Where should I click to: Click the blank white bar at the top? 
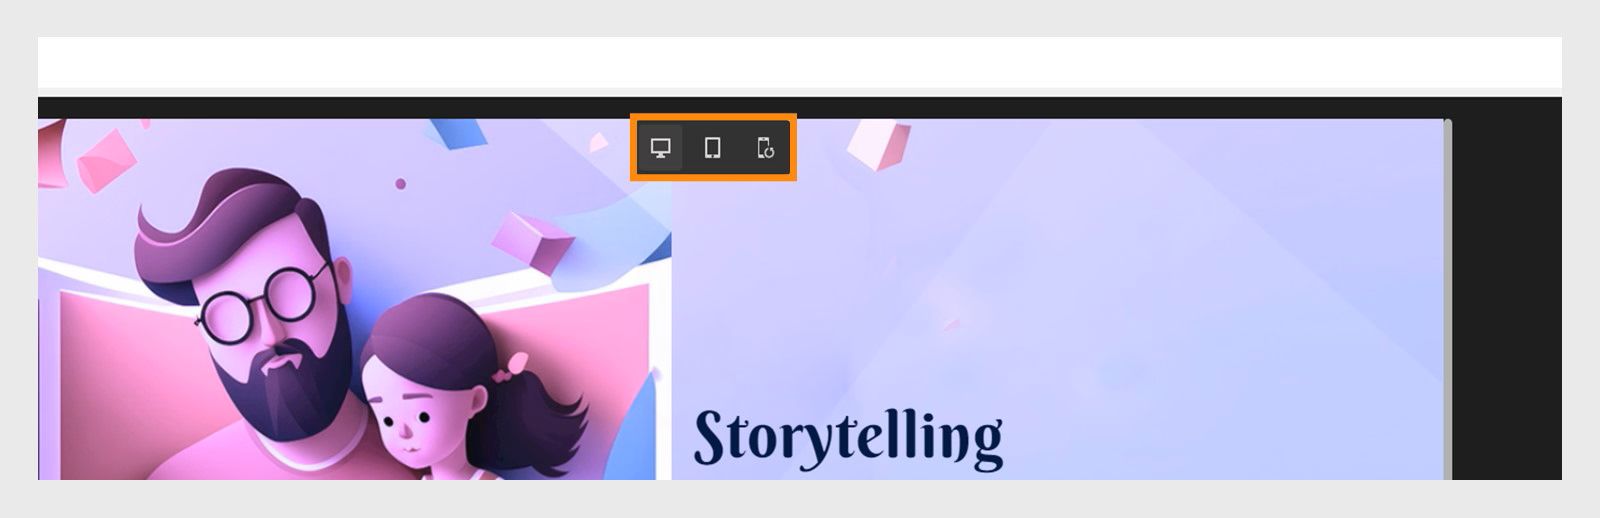point(800,62)
